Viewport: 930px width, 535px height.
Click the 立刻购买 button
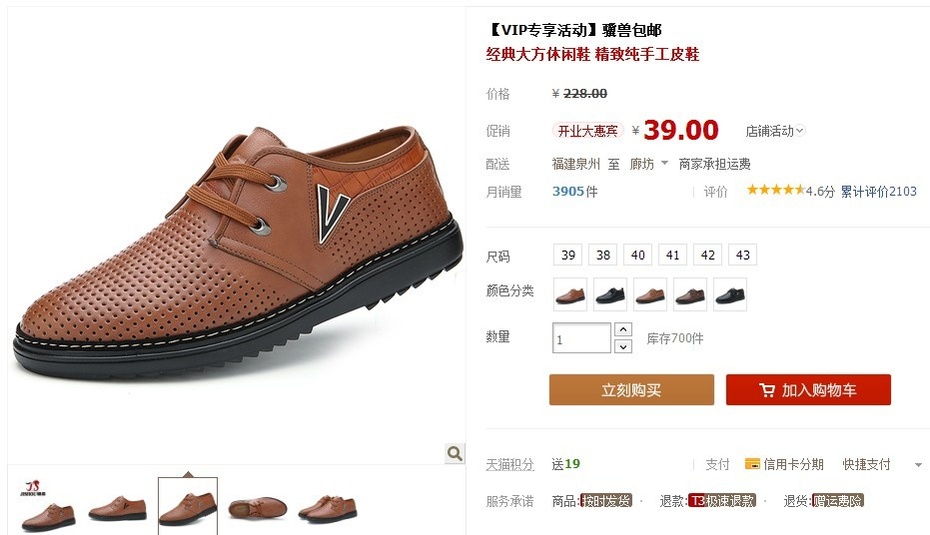click(x=631, y=390)
